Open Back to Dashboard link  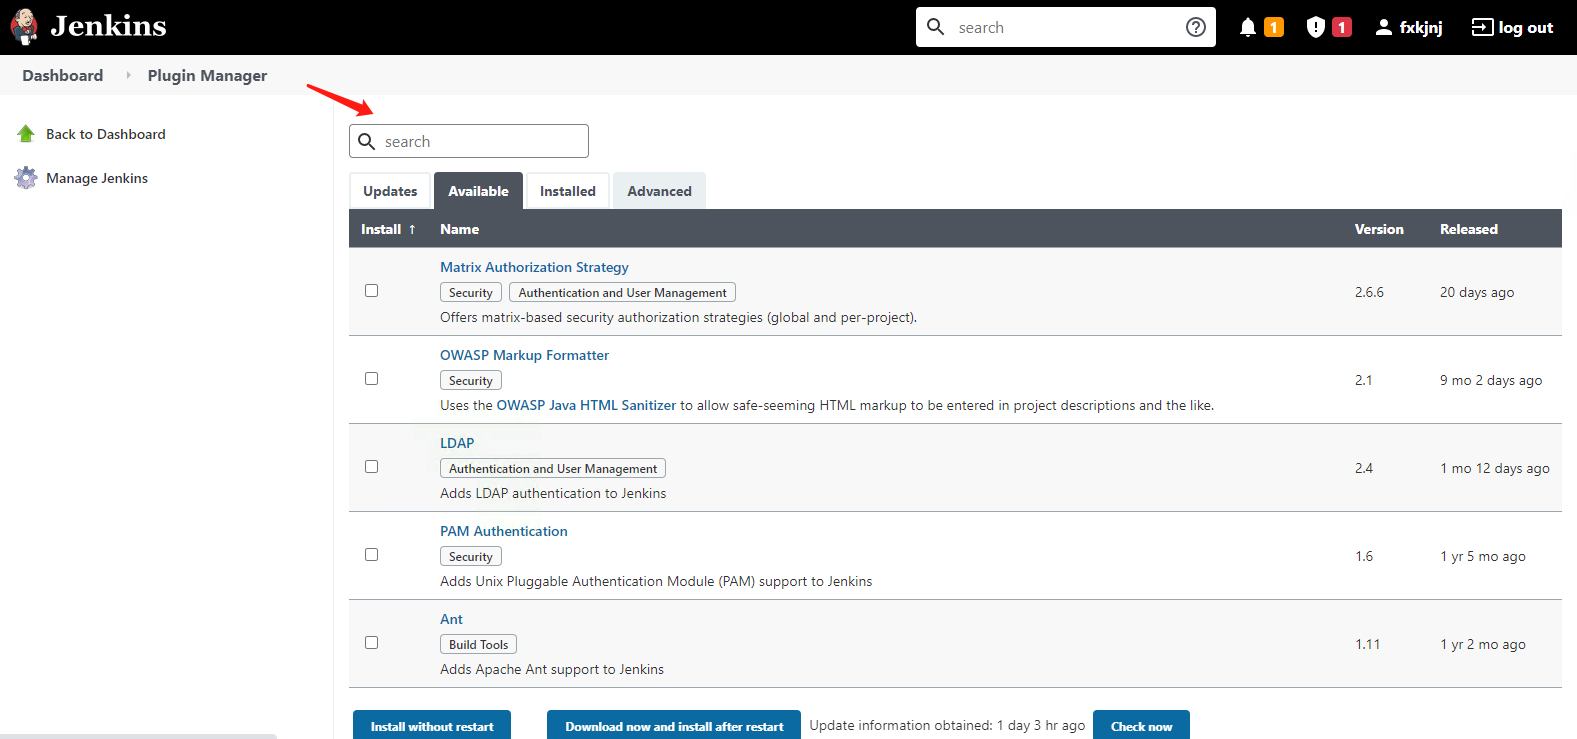point(106,134)
